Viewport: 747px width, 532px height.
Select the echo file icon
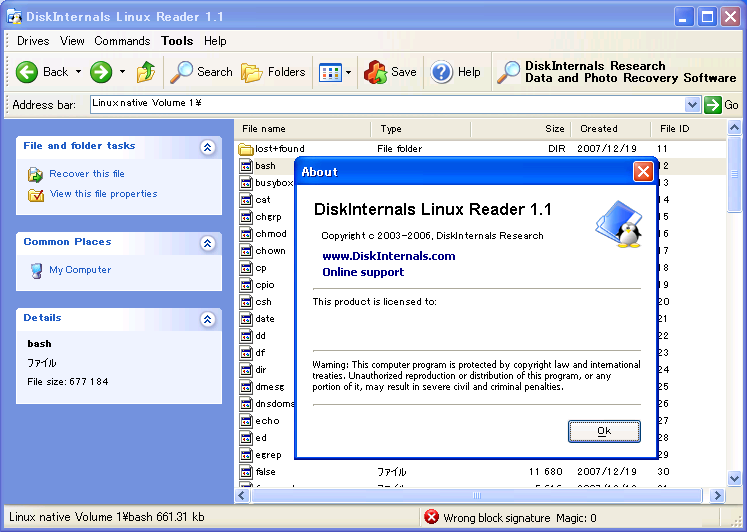(246, 421)
